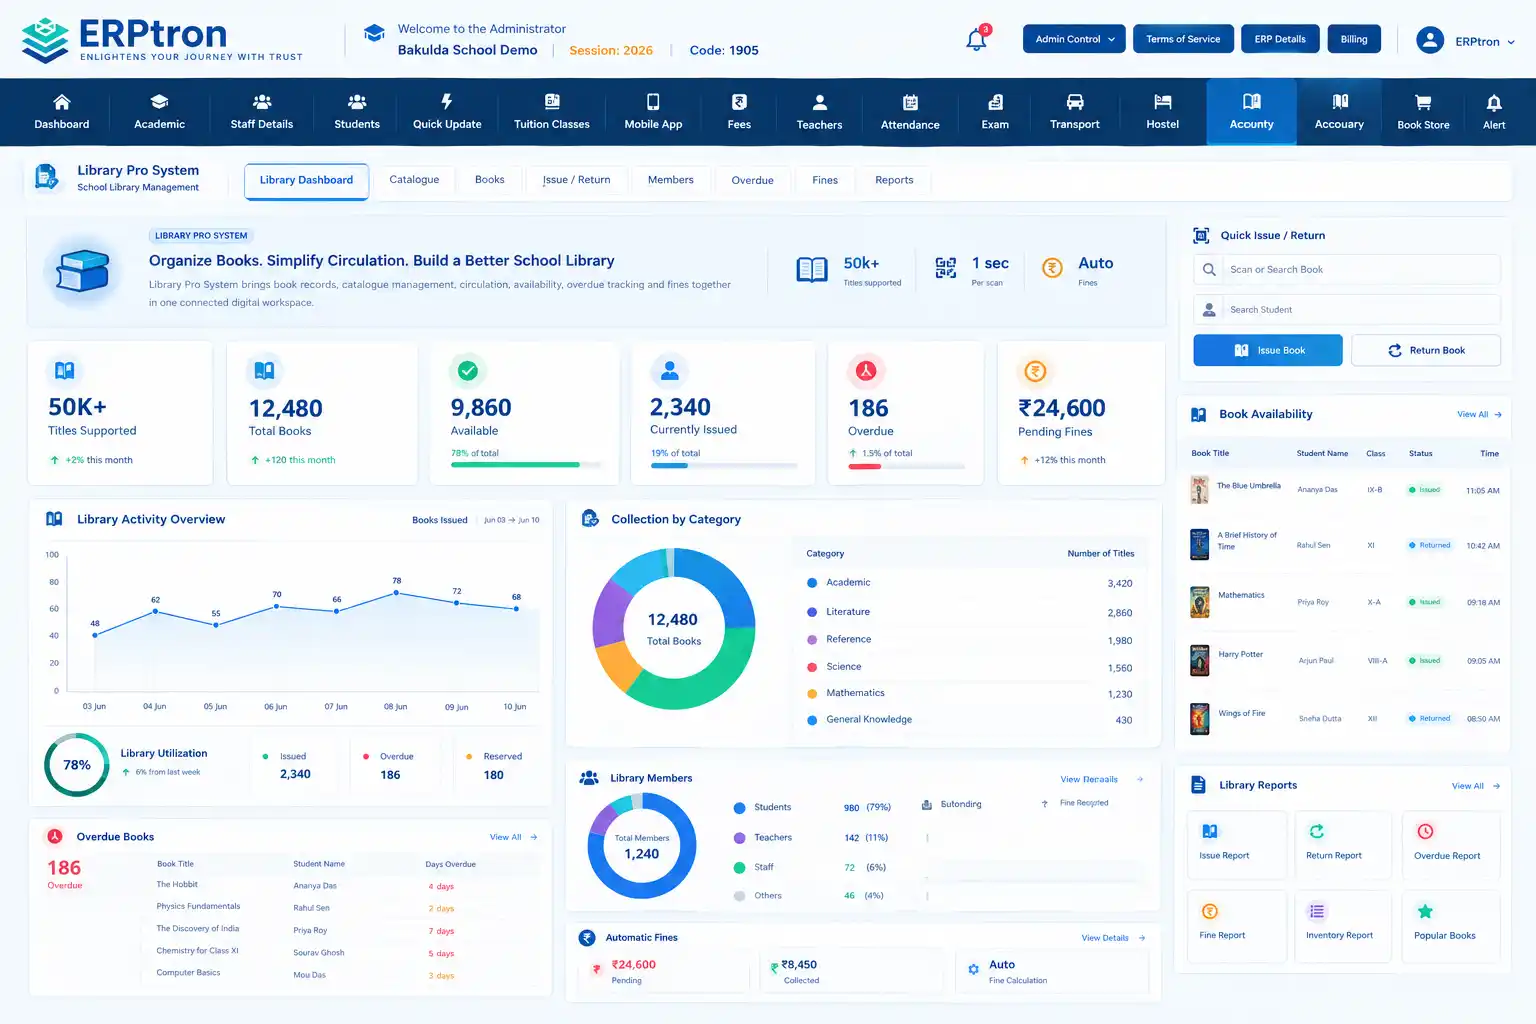Screen dimensions: 1536x1024
Task: Select the Harry Potter book cover thumbnail
Action: (1200, 660)
